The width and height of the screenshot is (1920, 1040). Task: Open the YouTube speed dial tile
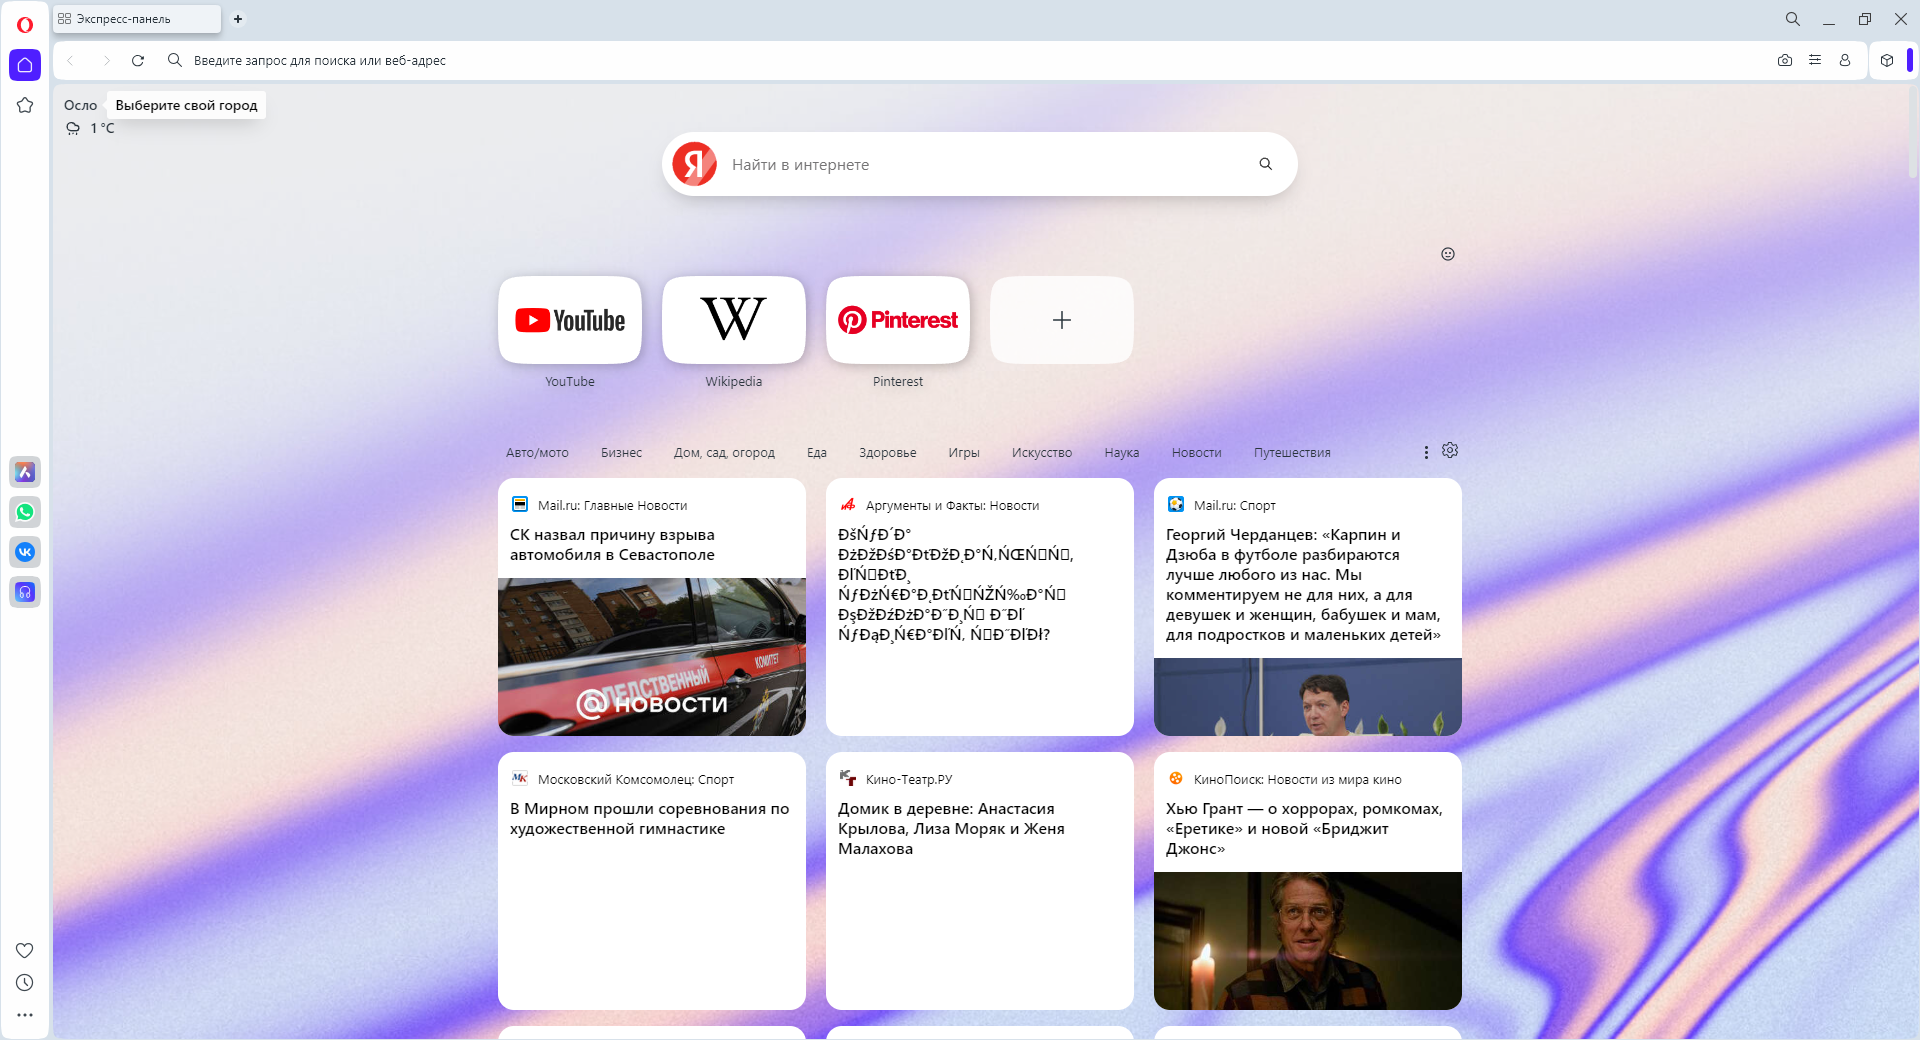point(570,320)
